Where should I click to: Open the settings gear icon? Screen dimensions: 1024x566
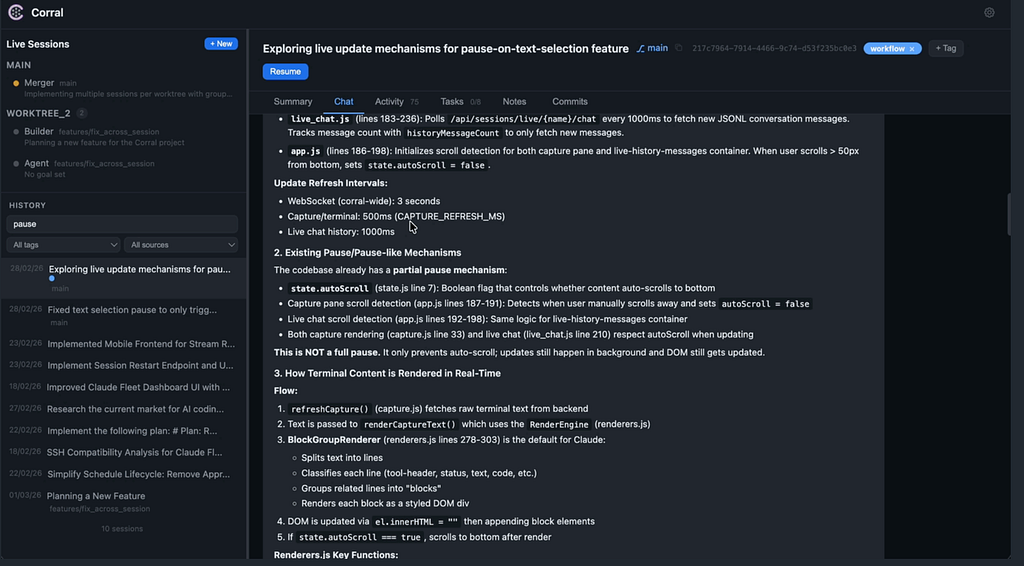[x=989, y=12]
